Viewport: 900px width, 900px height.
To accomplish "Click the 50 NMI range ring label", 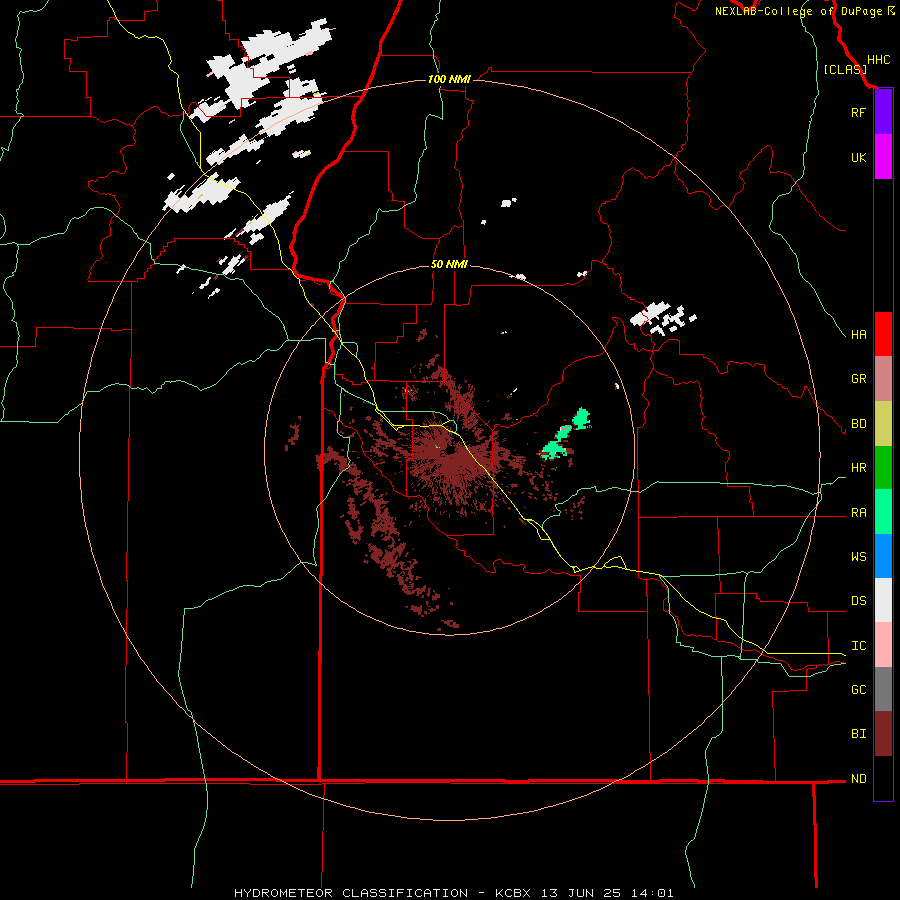I will point(449,264).
